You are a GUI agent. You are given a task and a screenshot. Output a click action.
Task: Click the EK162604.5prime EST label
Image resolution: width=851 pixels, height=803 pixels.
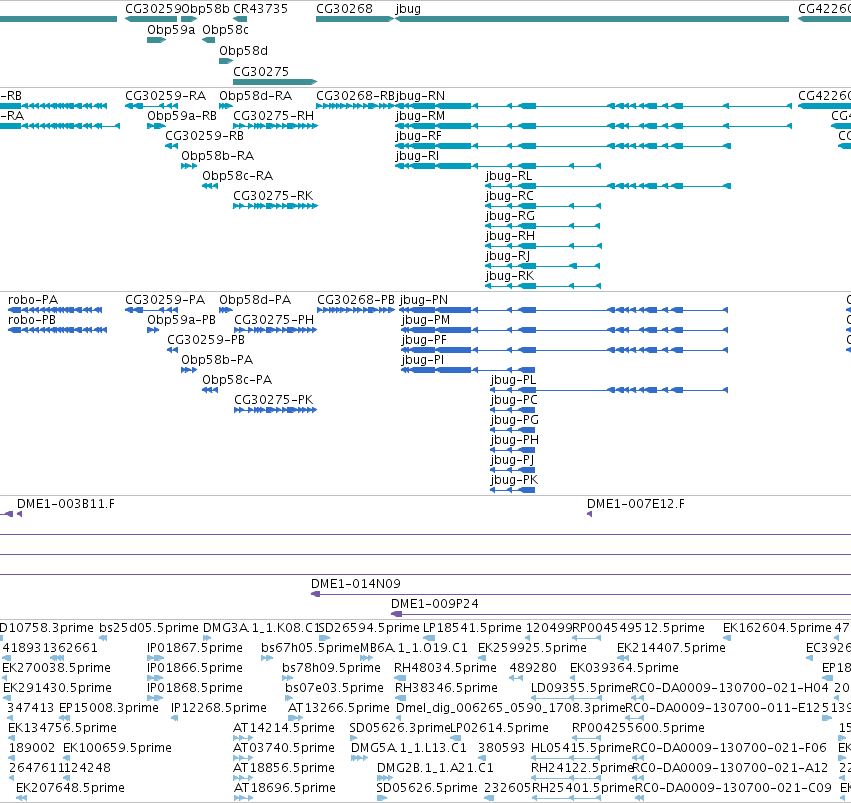777,628
